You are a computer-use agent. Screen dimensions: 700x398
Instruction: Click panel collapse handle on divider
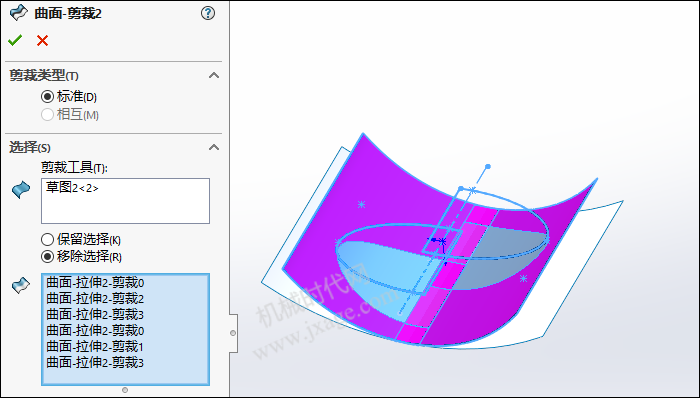(x=233, y=333)
